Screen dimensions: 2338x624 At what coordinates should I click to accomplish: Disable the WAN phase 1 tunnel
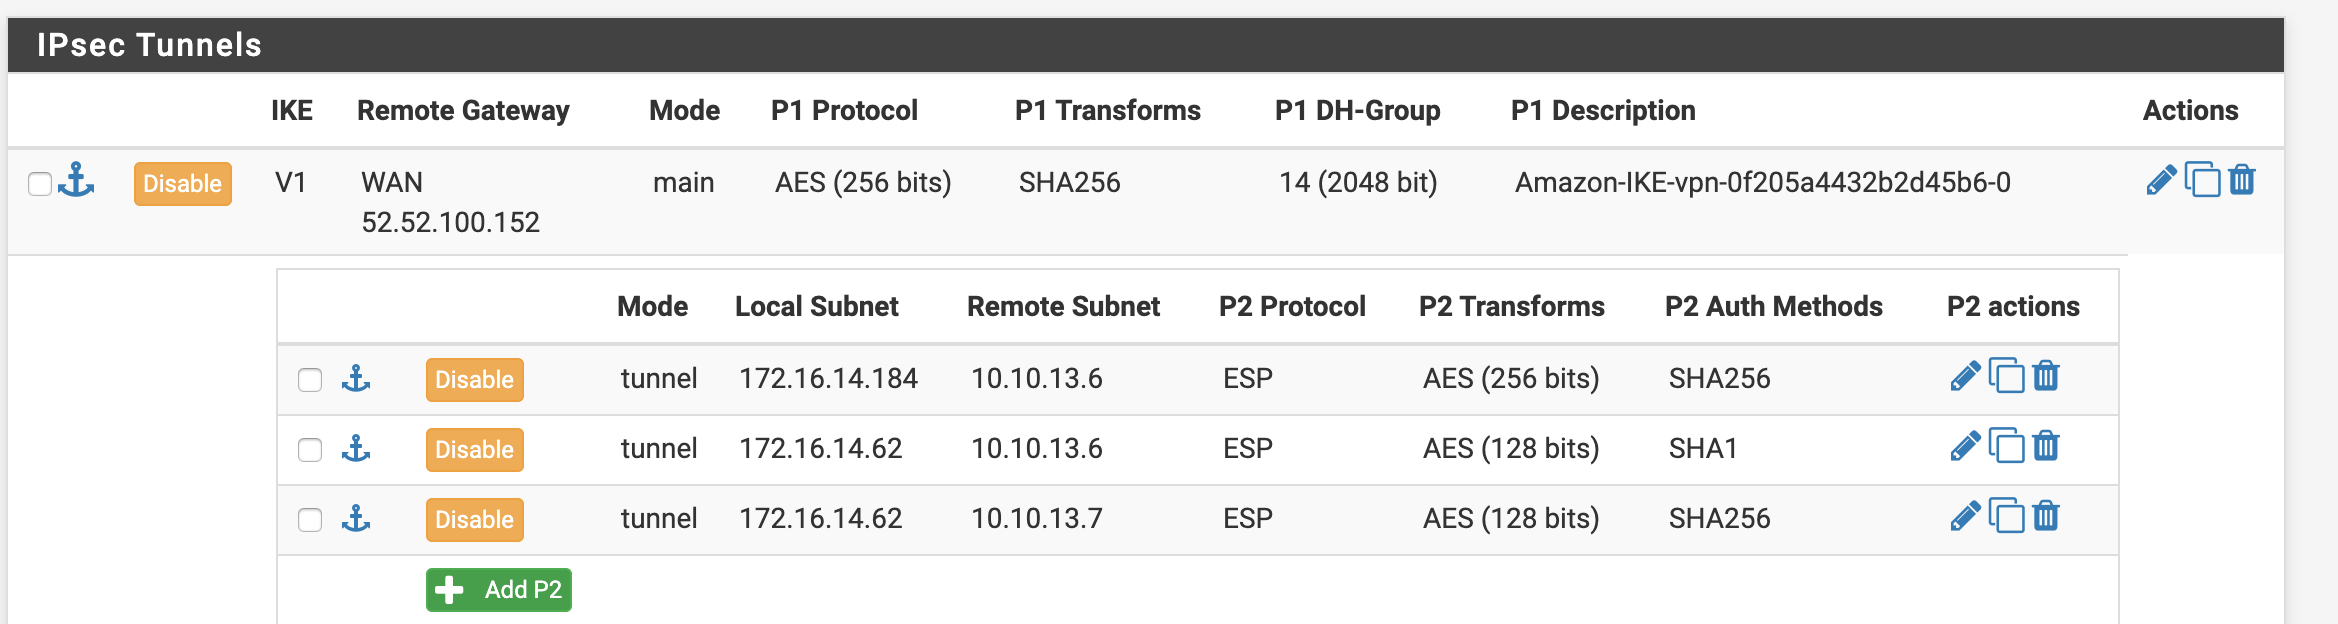click(x=182, y=184)
